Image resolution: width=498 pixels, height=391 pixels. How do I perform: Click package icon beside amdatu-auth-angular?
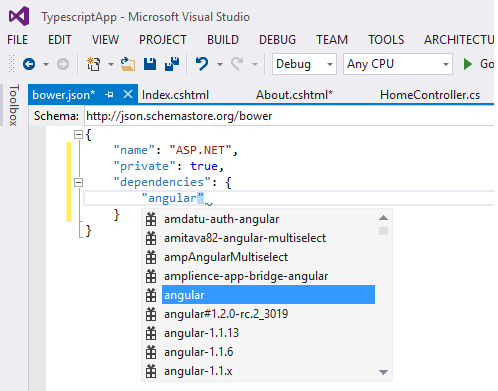pyautogui.click(x=151, y=219)
